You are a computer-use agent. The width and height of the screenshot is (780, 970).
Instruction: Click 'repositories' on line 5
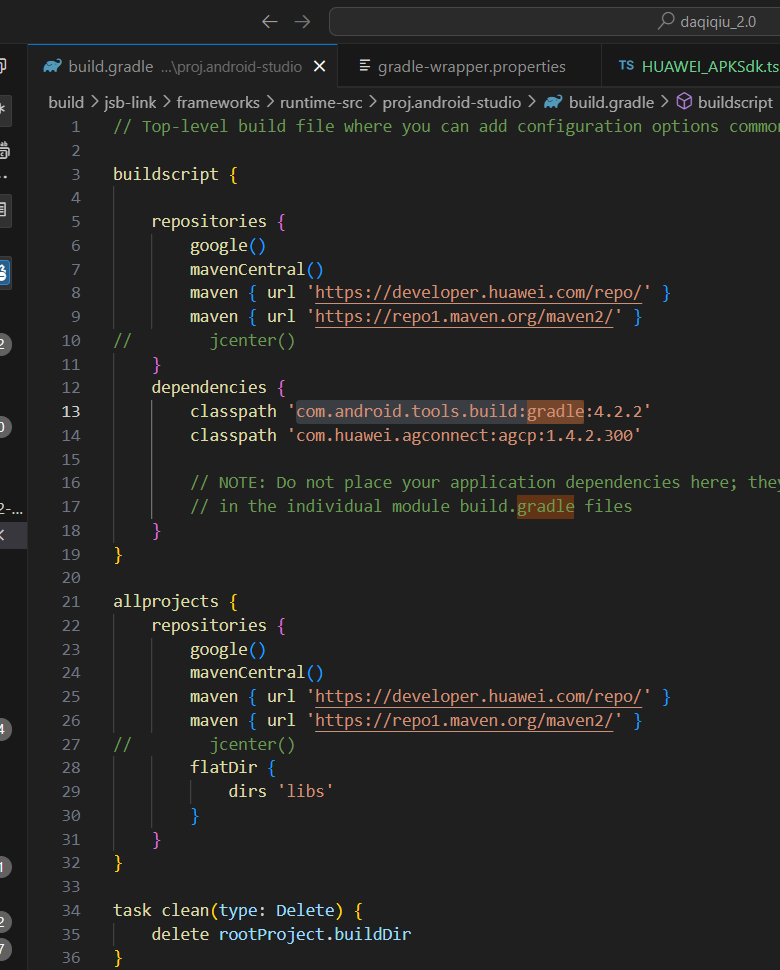click(209, 221)
